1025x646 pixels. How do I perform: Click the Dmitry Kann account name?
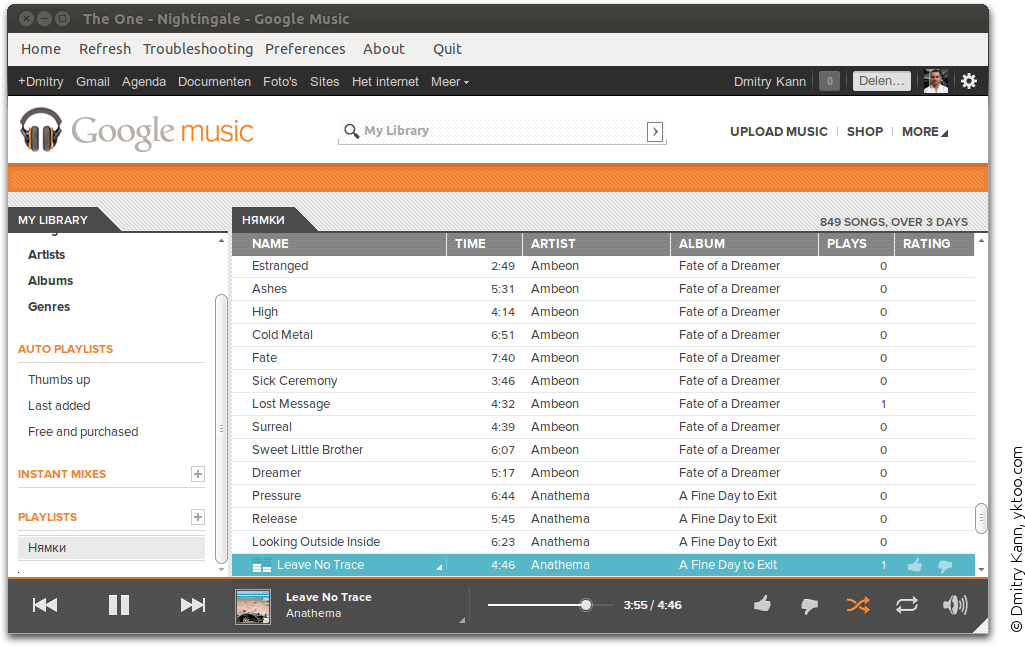click(x=769, y=82)
